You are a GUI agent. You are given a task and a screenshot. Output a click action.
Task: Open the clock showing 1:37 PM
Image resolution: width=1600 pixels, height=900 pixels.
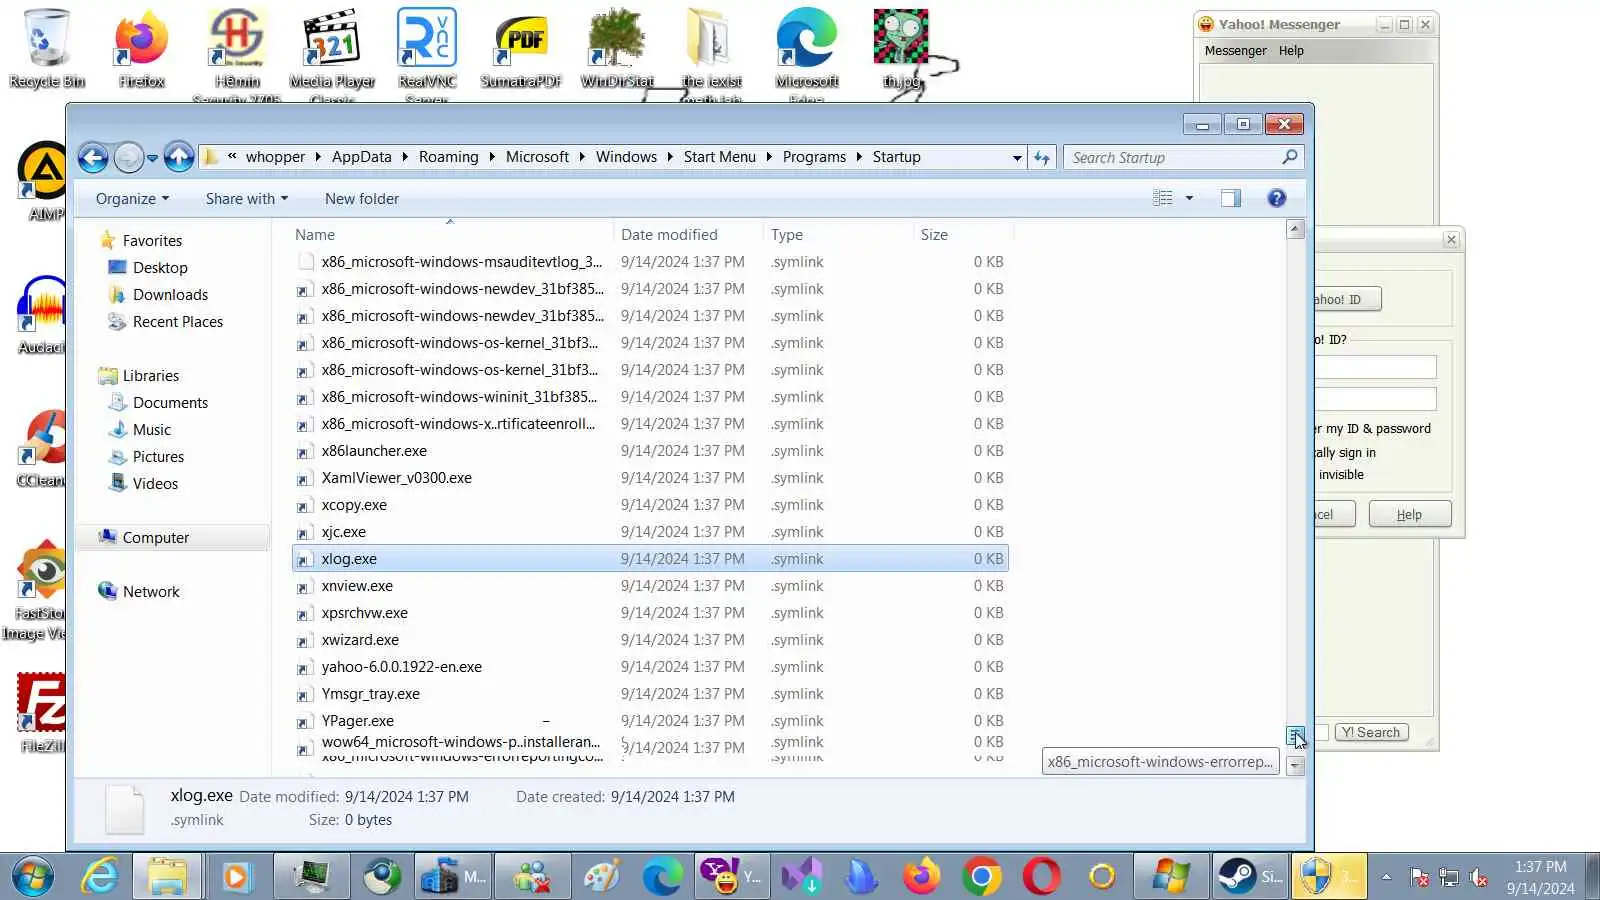click(1540, 877)
